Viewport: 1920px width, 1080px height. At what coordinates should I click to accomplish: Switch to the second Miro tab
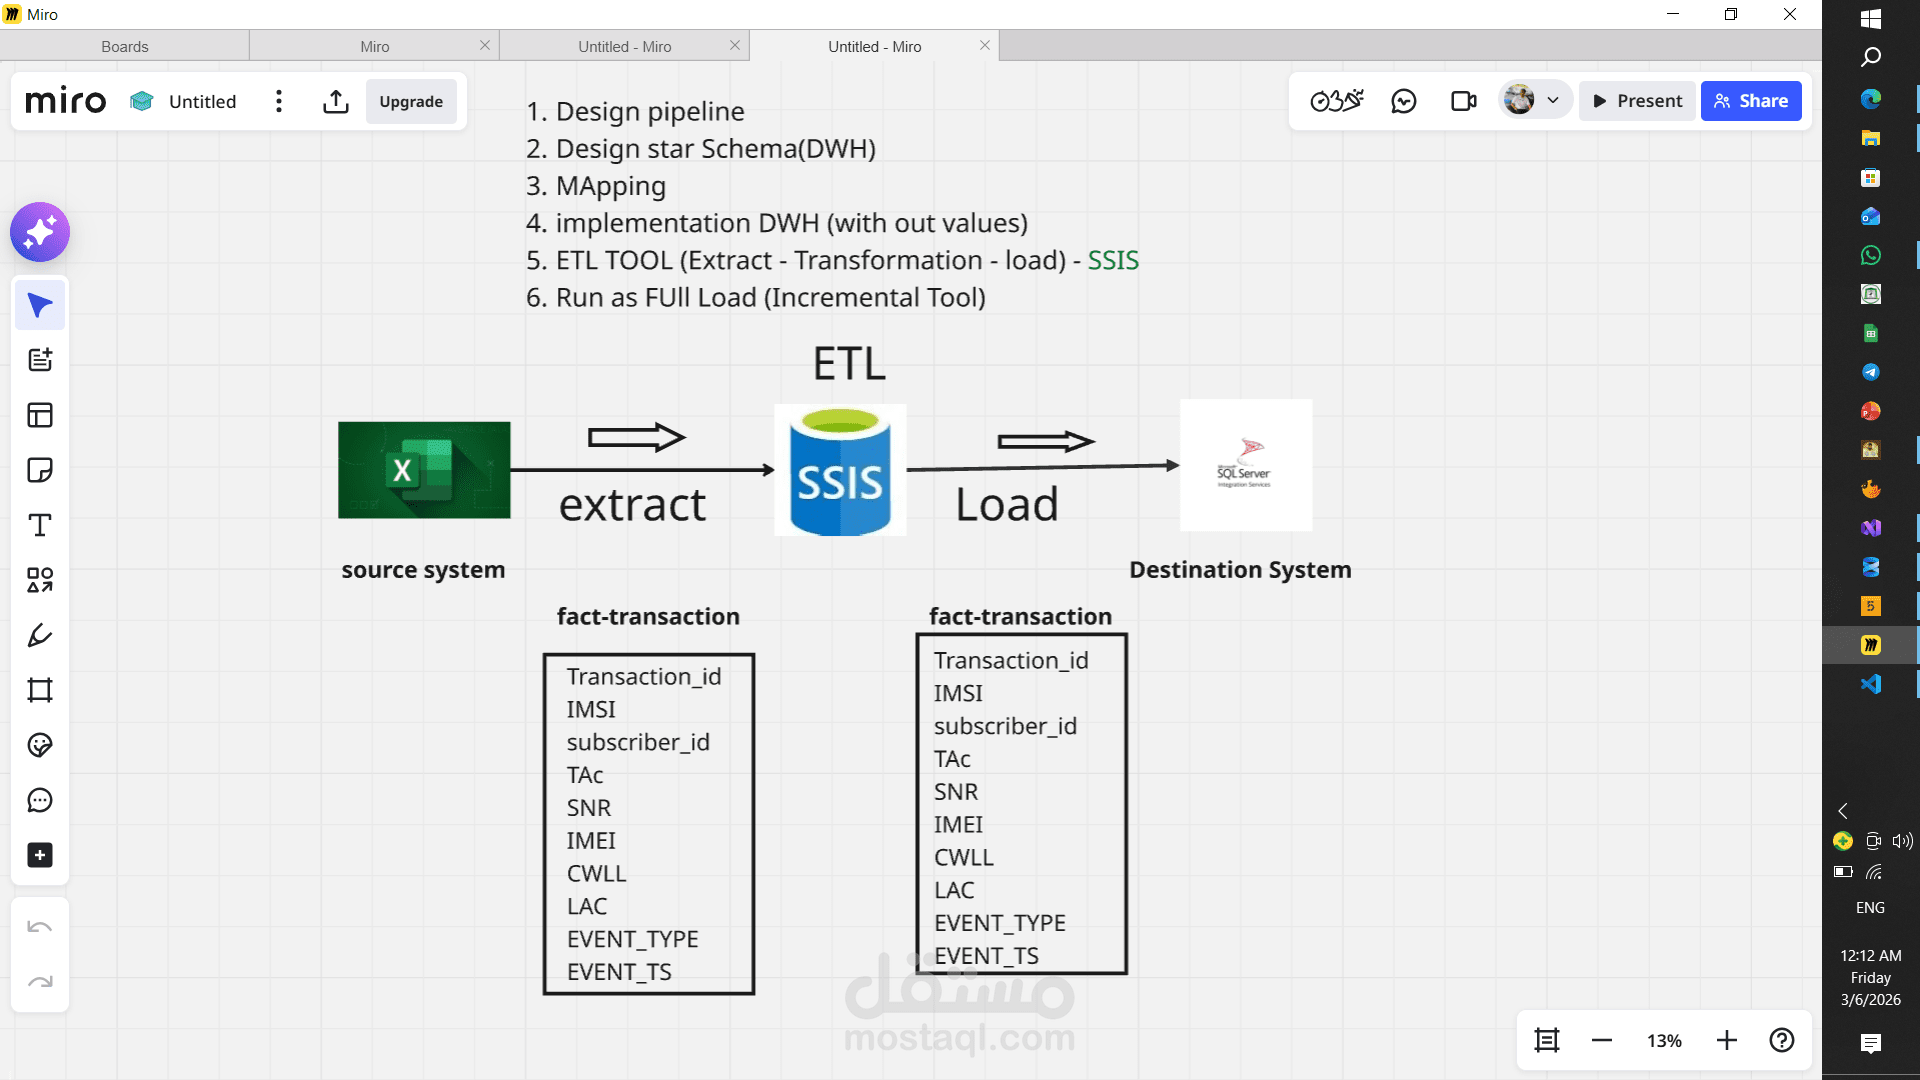click(x=374, y=46)
